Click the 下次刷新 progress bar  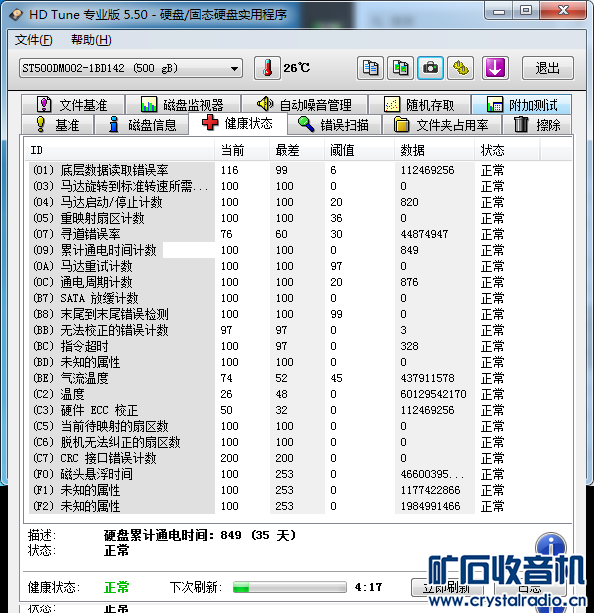point(289,587)
